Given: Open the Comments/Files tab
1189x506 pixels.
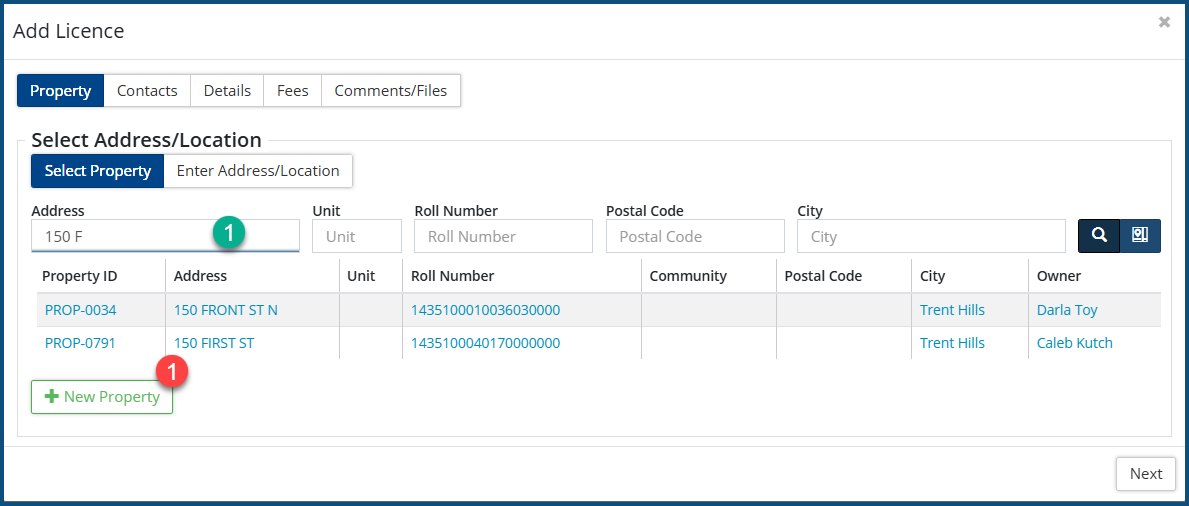Looking at the screenshot, I should pyautogui.click(x=391, y=90).
